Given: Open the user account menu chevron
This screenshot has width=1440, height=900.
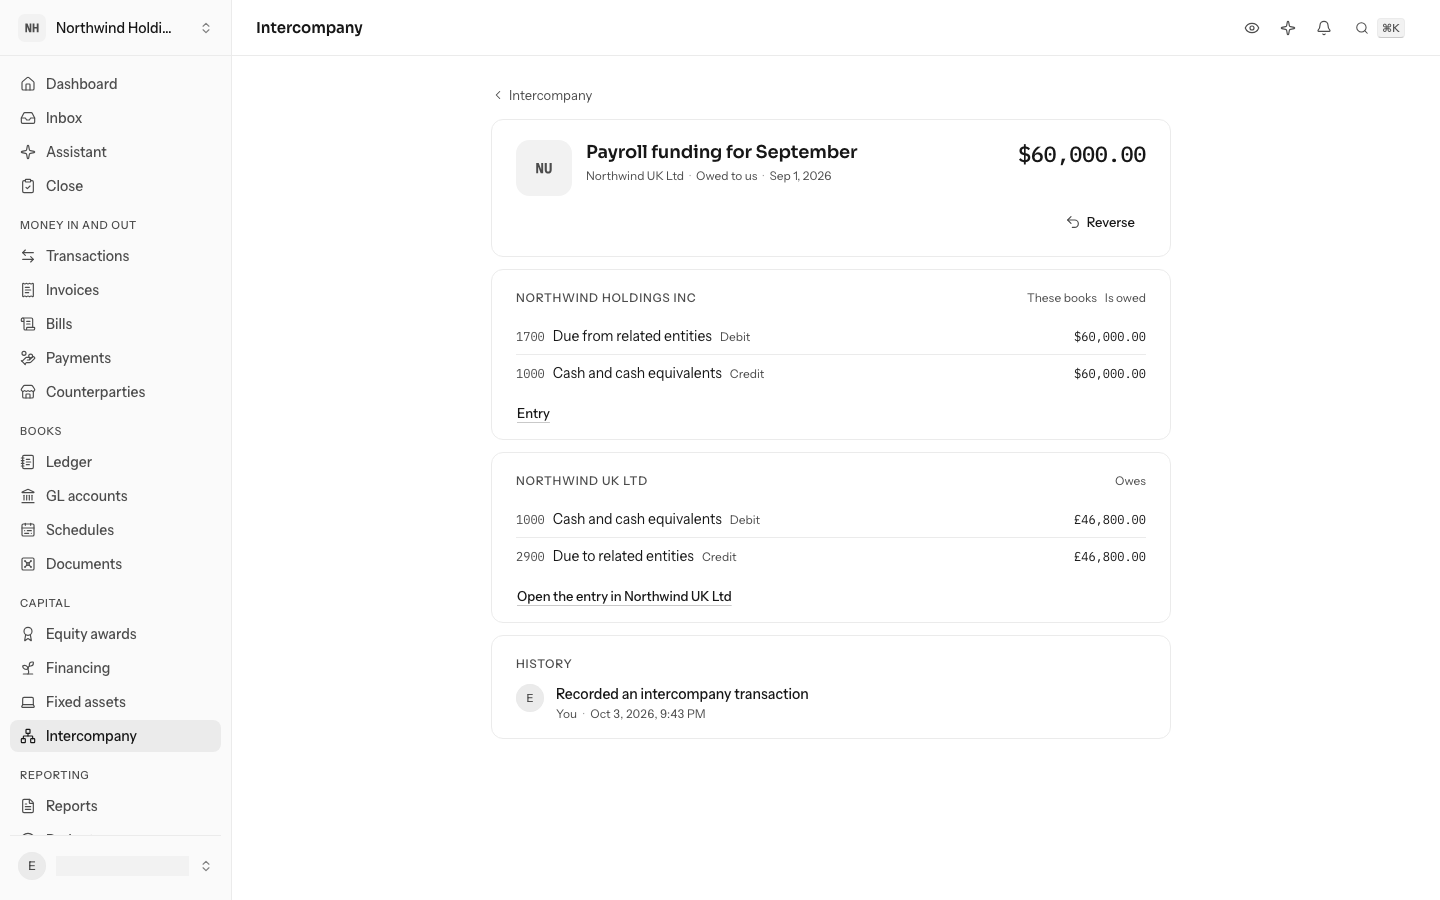Looking at the screenshot, I should pyautogui.click(x=206, y=866).
